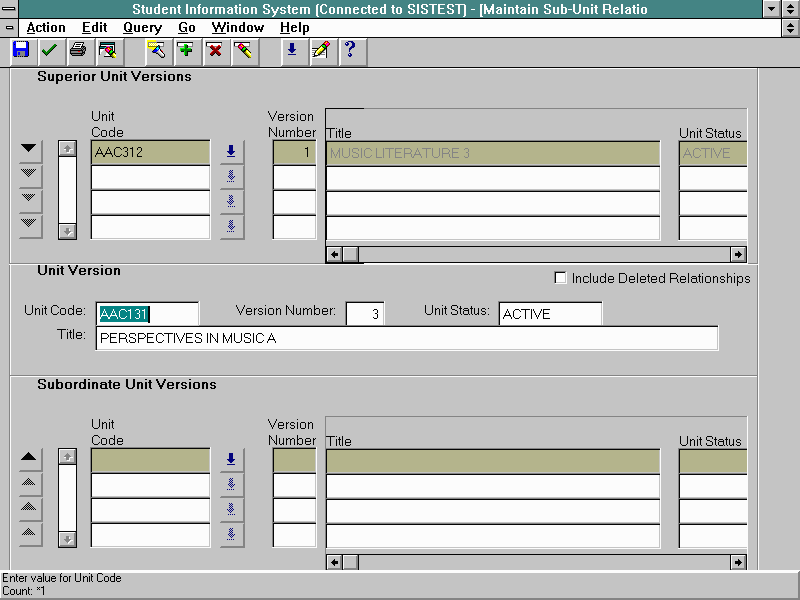Open the Window menu
The image size is (800, 600).
coord(238,28)
